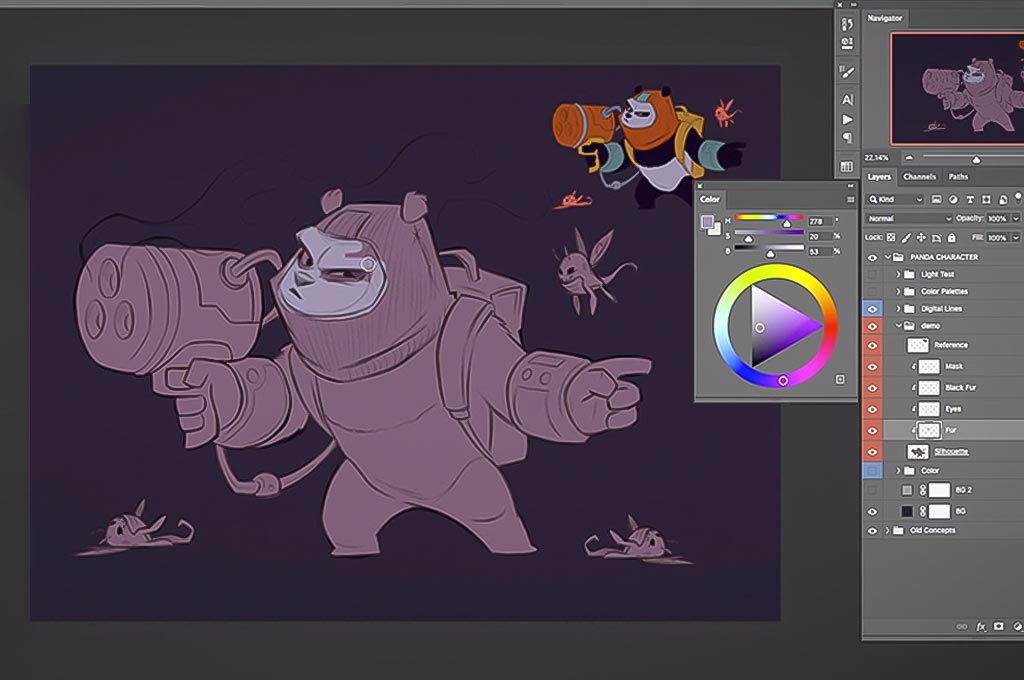This screenshot has width=1024, height=680.
Task: Open the Kind layer filter dropdown
Action: click(895, 199)
